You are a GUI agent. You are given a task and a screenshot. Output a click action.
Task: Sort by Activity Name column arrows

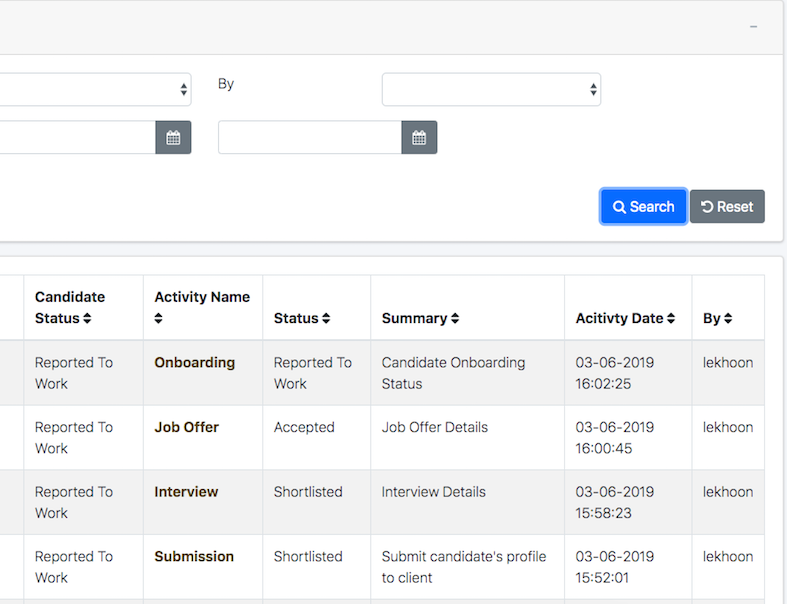[x=159, y=318]
